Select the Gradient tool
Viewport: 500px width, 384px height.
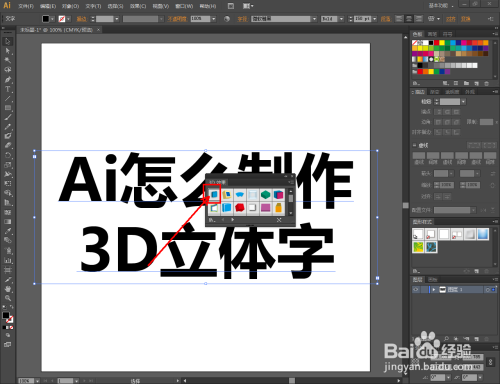(8, 222)
